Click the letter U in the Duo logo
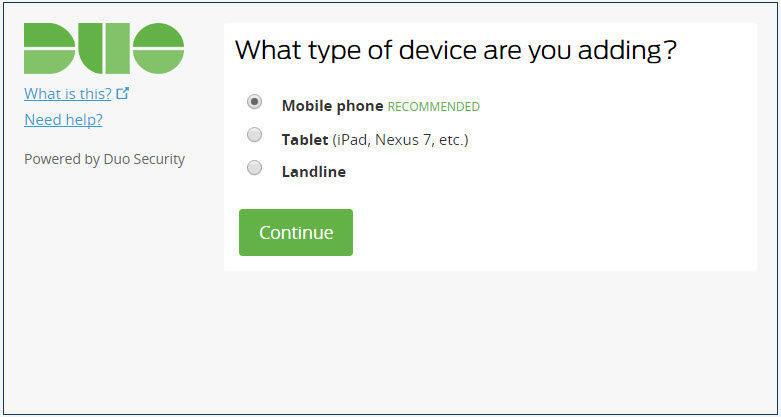The width and height of the screenshot is (781, 417). tap(104, 48)
